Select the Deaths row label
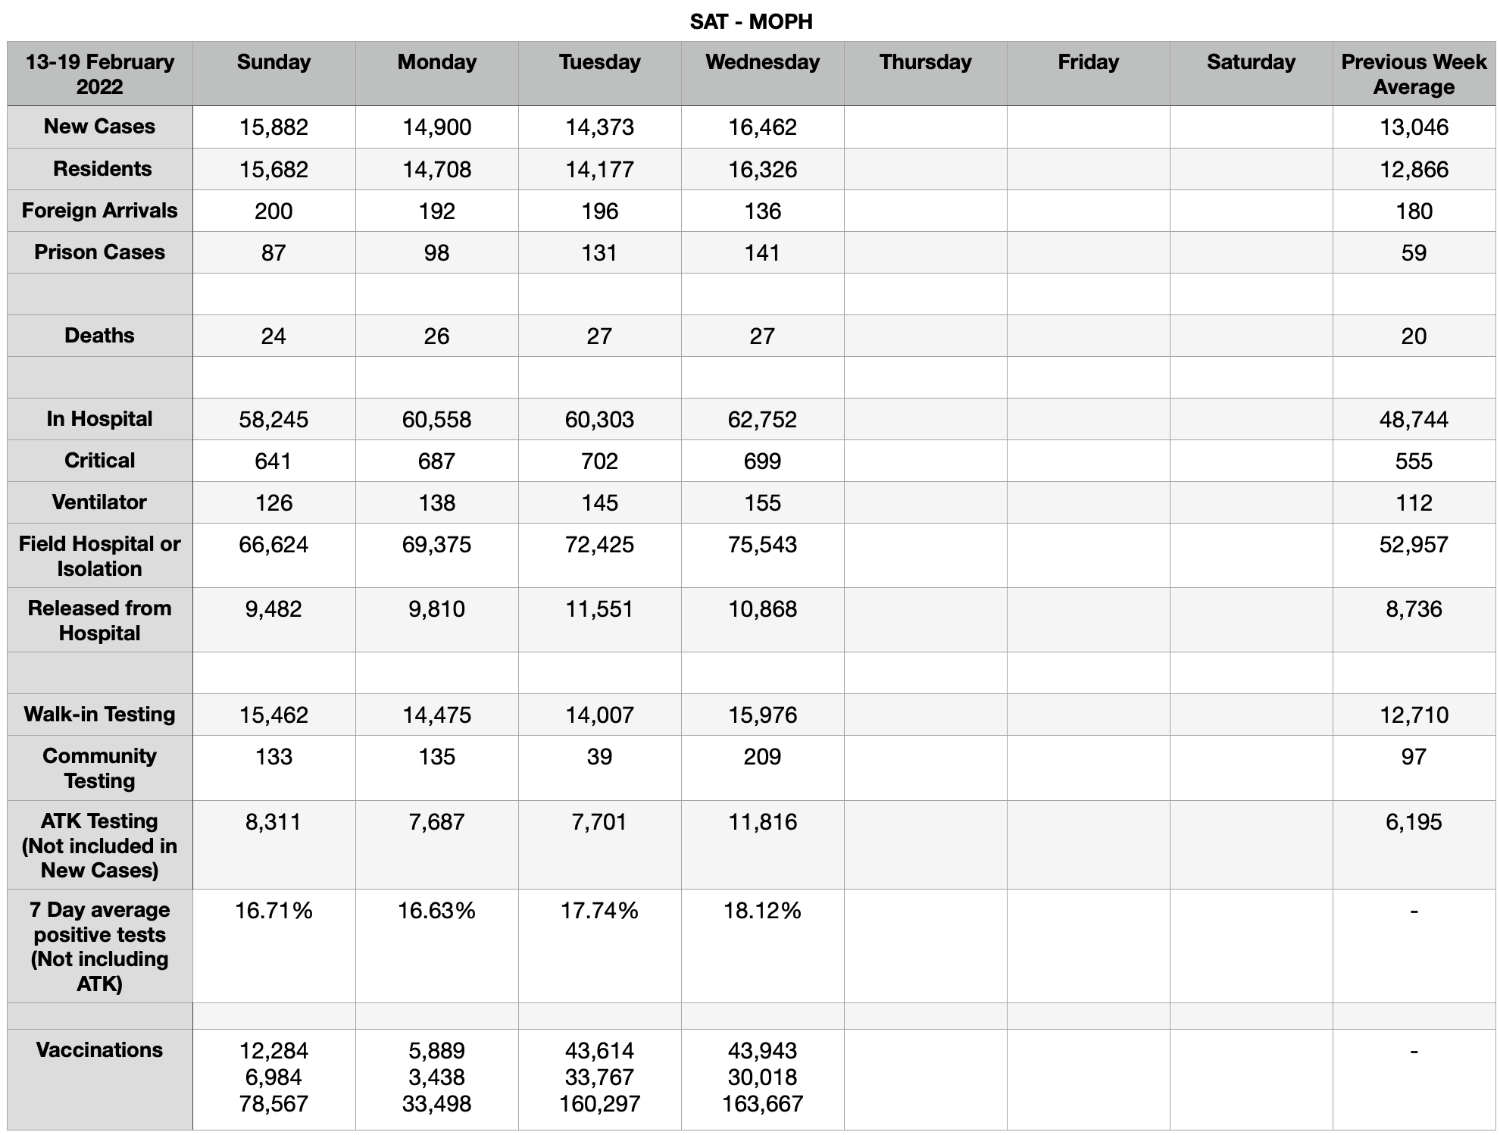1500x1135 pixels. [100, 336]
